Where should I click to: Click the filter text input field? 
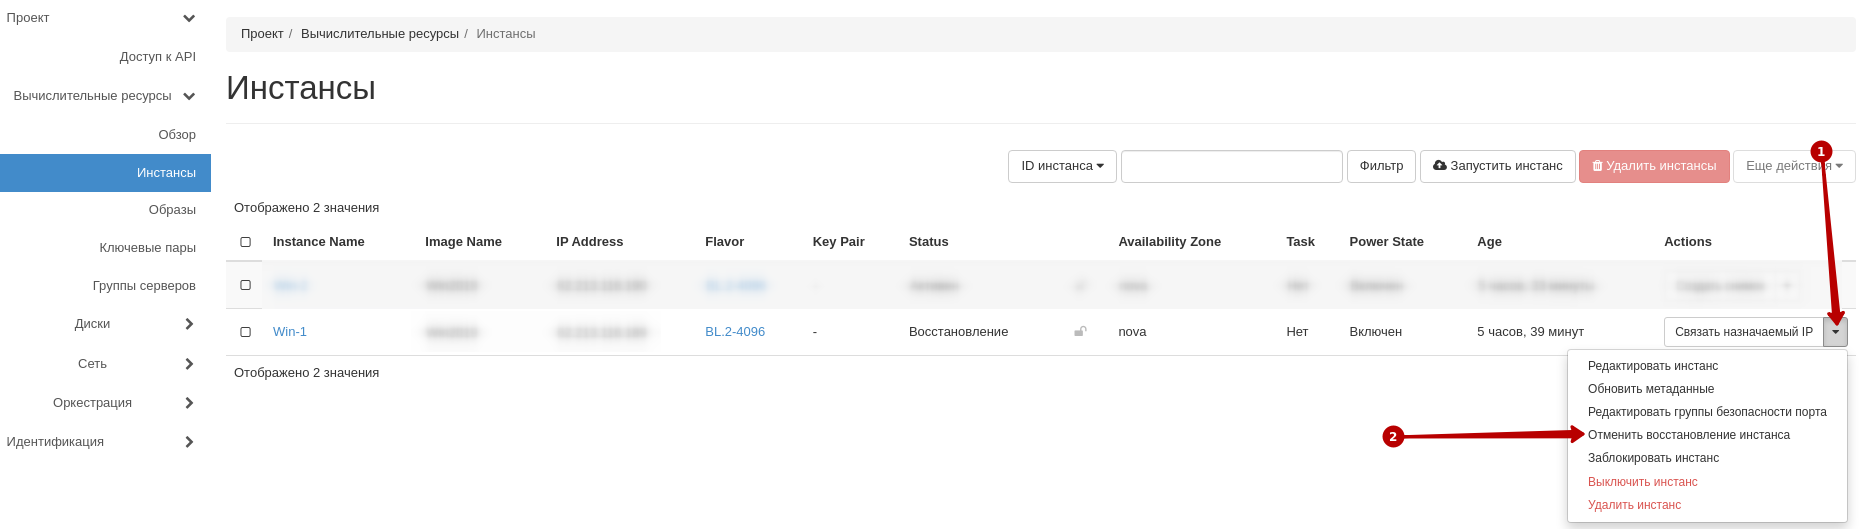pyautogui.click(x=1231, y=166)
